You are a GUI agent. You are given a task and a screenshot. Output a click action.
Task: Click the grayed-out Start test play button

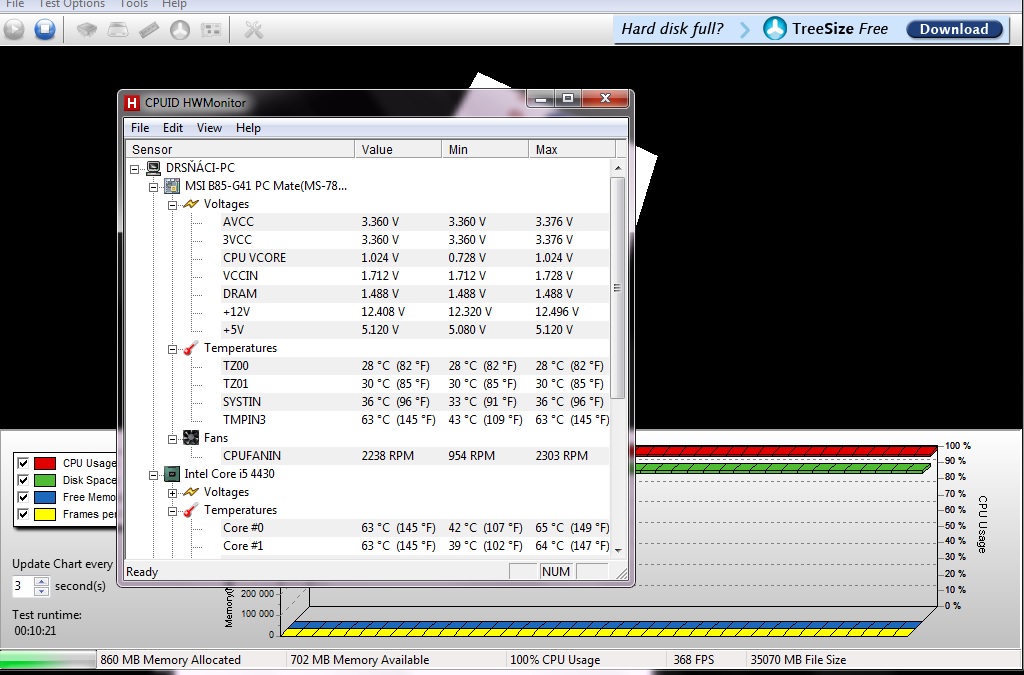13,29
